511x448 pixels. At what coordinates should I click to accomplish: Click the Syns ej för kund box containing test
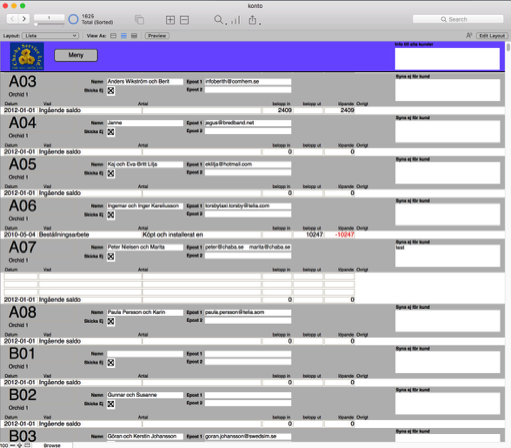click(x=447, y=256)
